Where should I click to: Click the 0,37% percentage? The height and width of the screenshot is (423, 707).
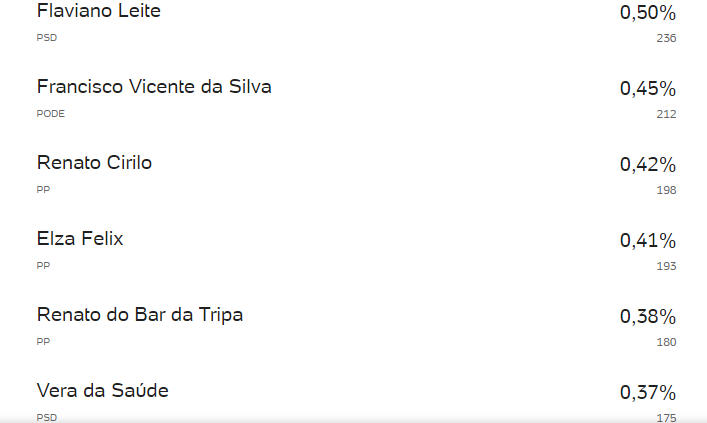point(648,392)
